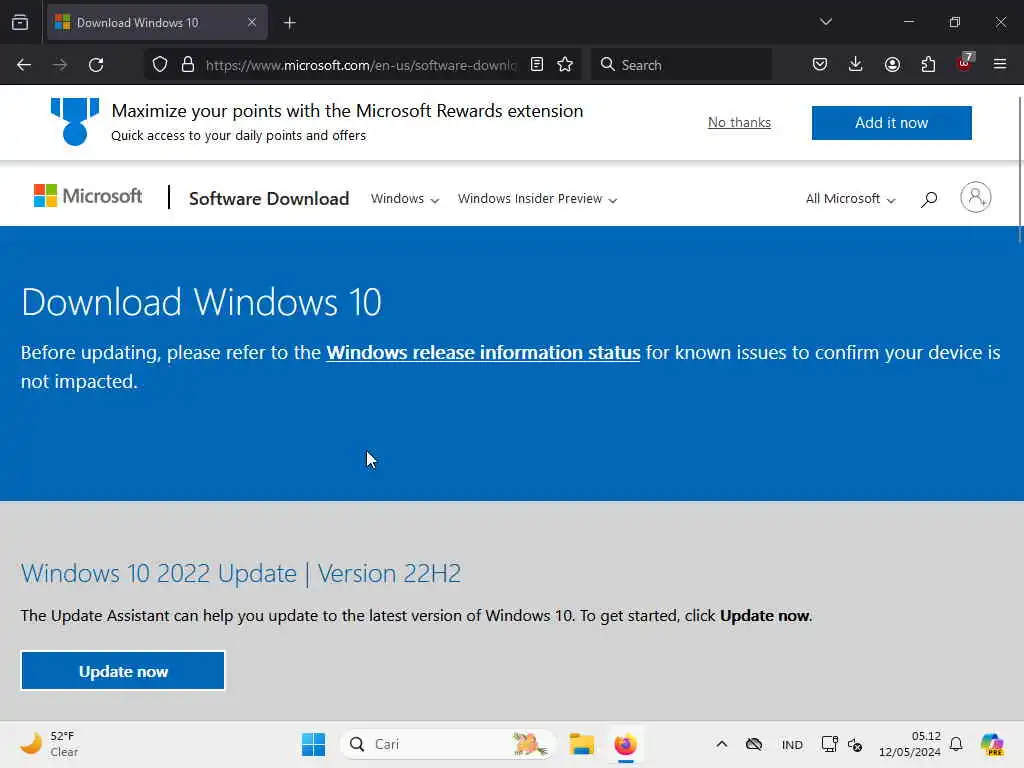Open the weather widget showing 52°F
This screenshot has width=1024, height=768.
coord(49,744)
